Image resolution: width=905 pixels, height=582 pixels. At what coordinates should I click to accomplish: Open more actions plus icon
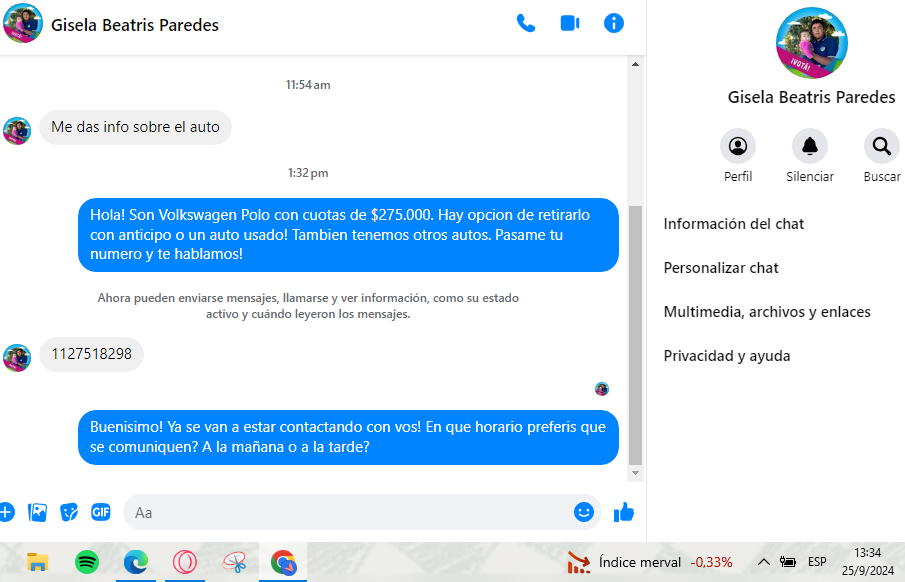pyautogui.click(x=6, y=512)
